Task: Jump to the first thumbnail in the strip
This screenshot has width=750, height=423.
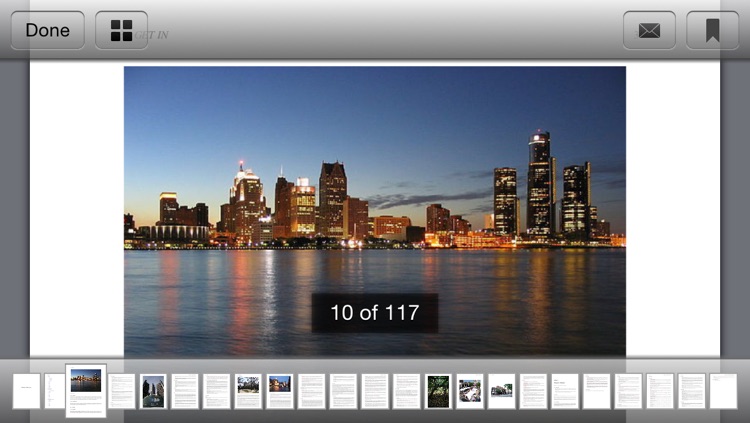Action: pyautogui.click(x=26, y=391)
